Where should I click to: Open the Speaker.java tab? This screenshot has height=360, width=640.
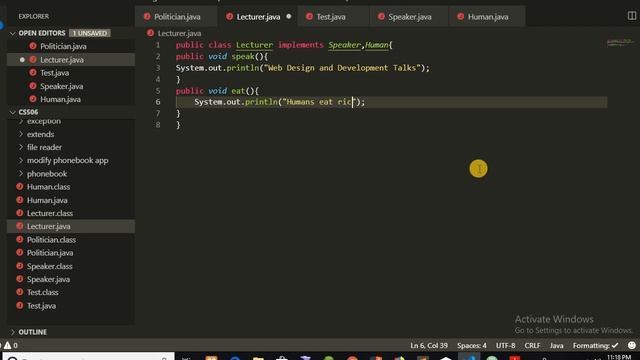point(409,17)
